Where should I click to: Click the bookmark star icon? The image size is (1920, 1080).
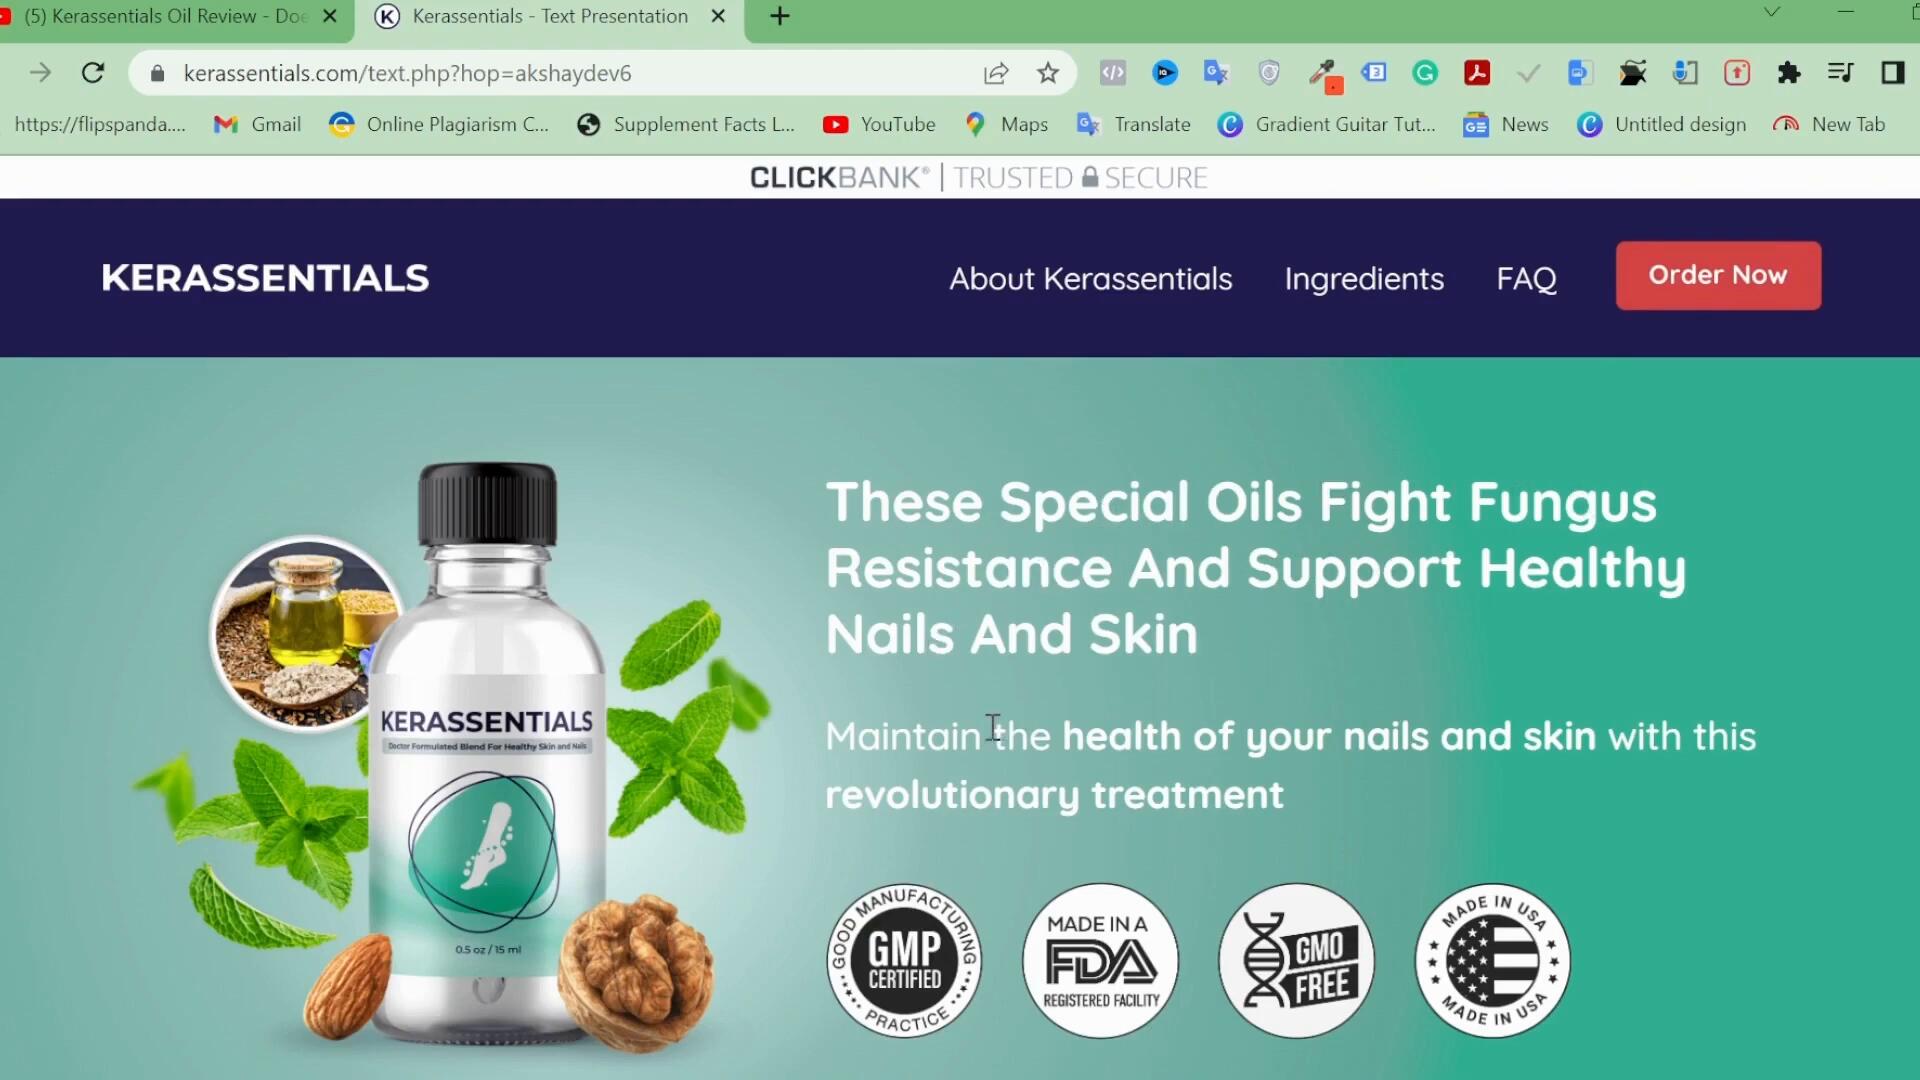point(1047,73)
